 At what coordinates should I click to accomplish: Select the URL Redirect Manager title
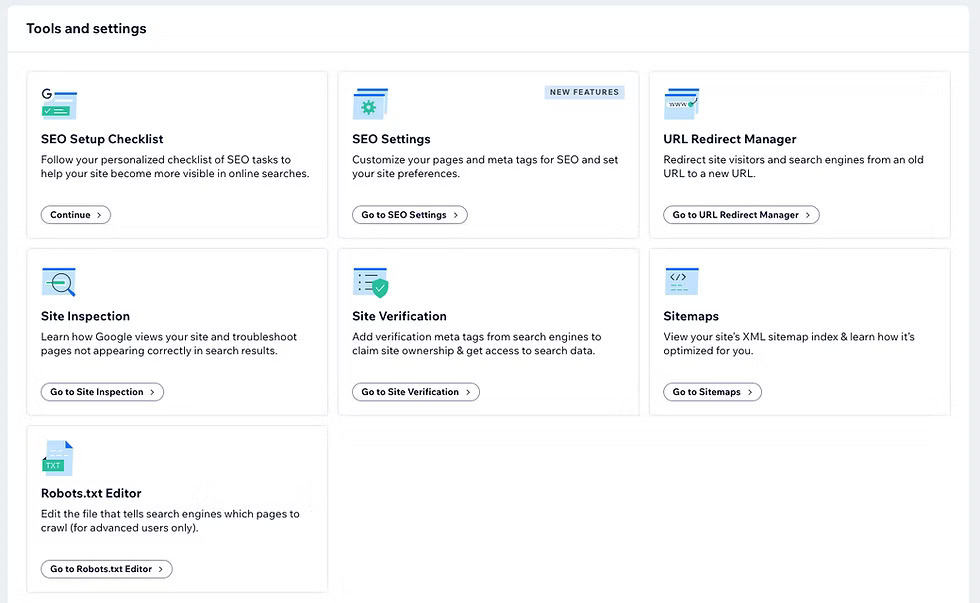point(730,139)
